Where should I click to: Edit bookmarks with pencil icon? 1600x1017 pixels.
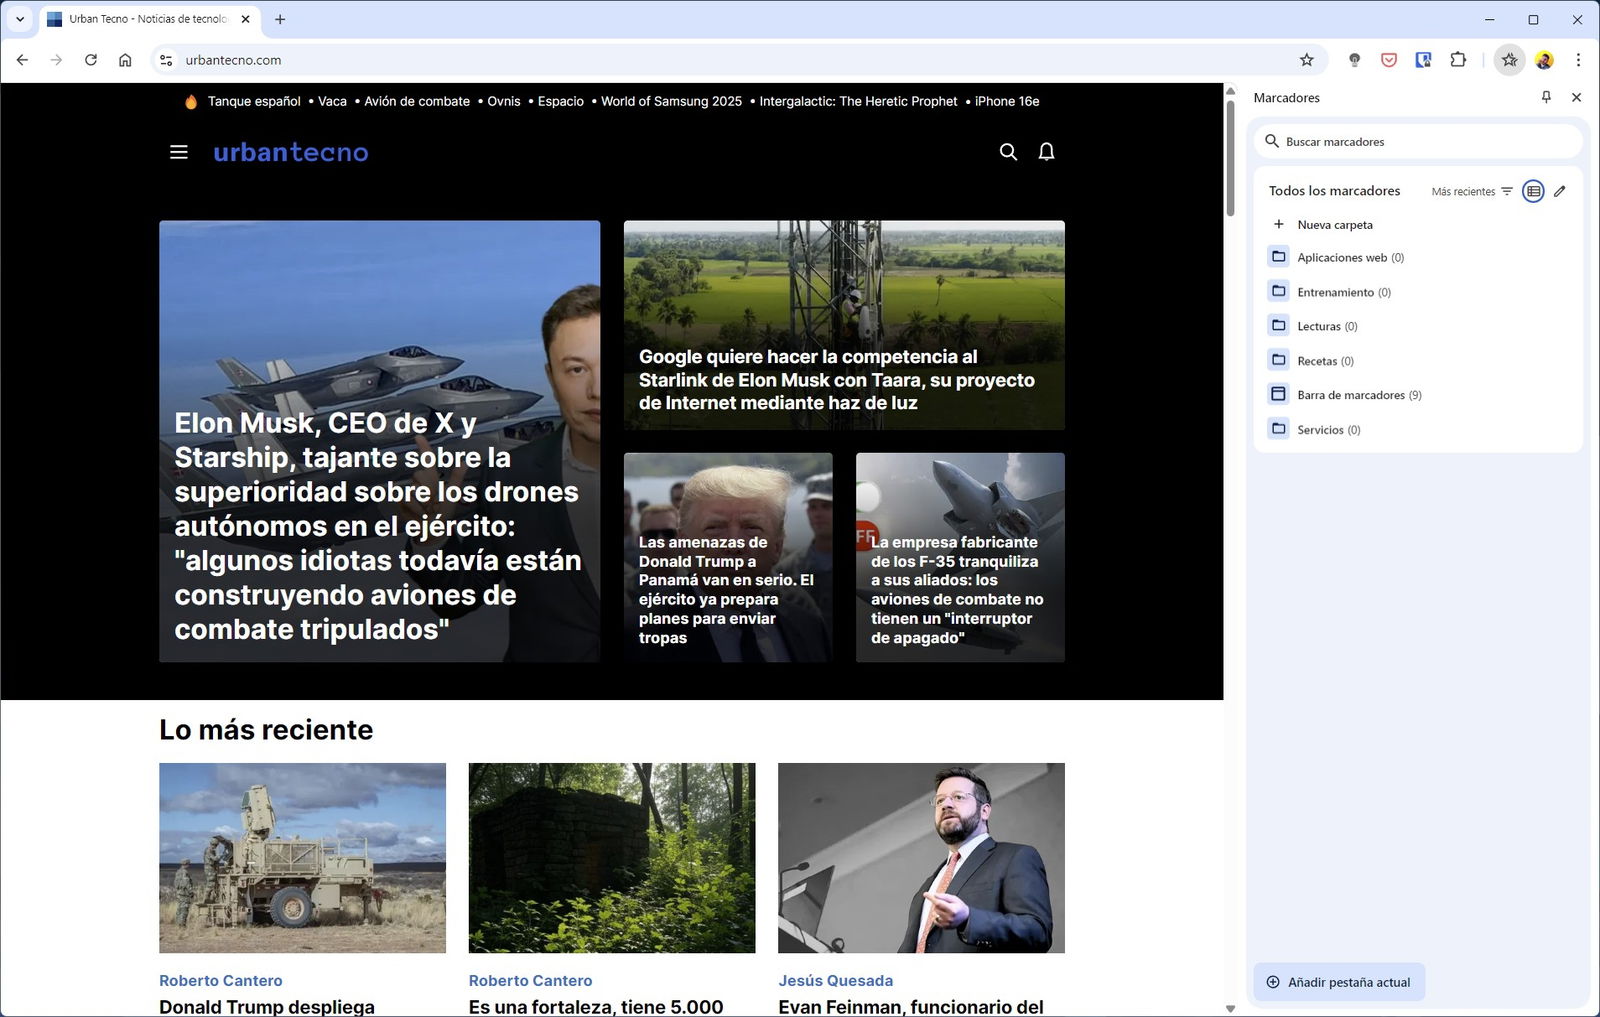tap(1560, 191)
